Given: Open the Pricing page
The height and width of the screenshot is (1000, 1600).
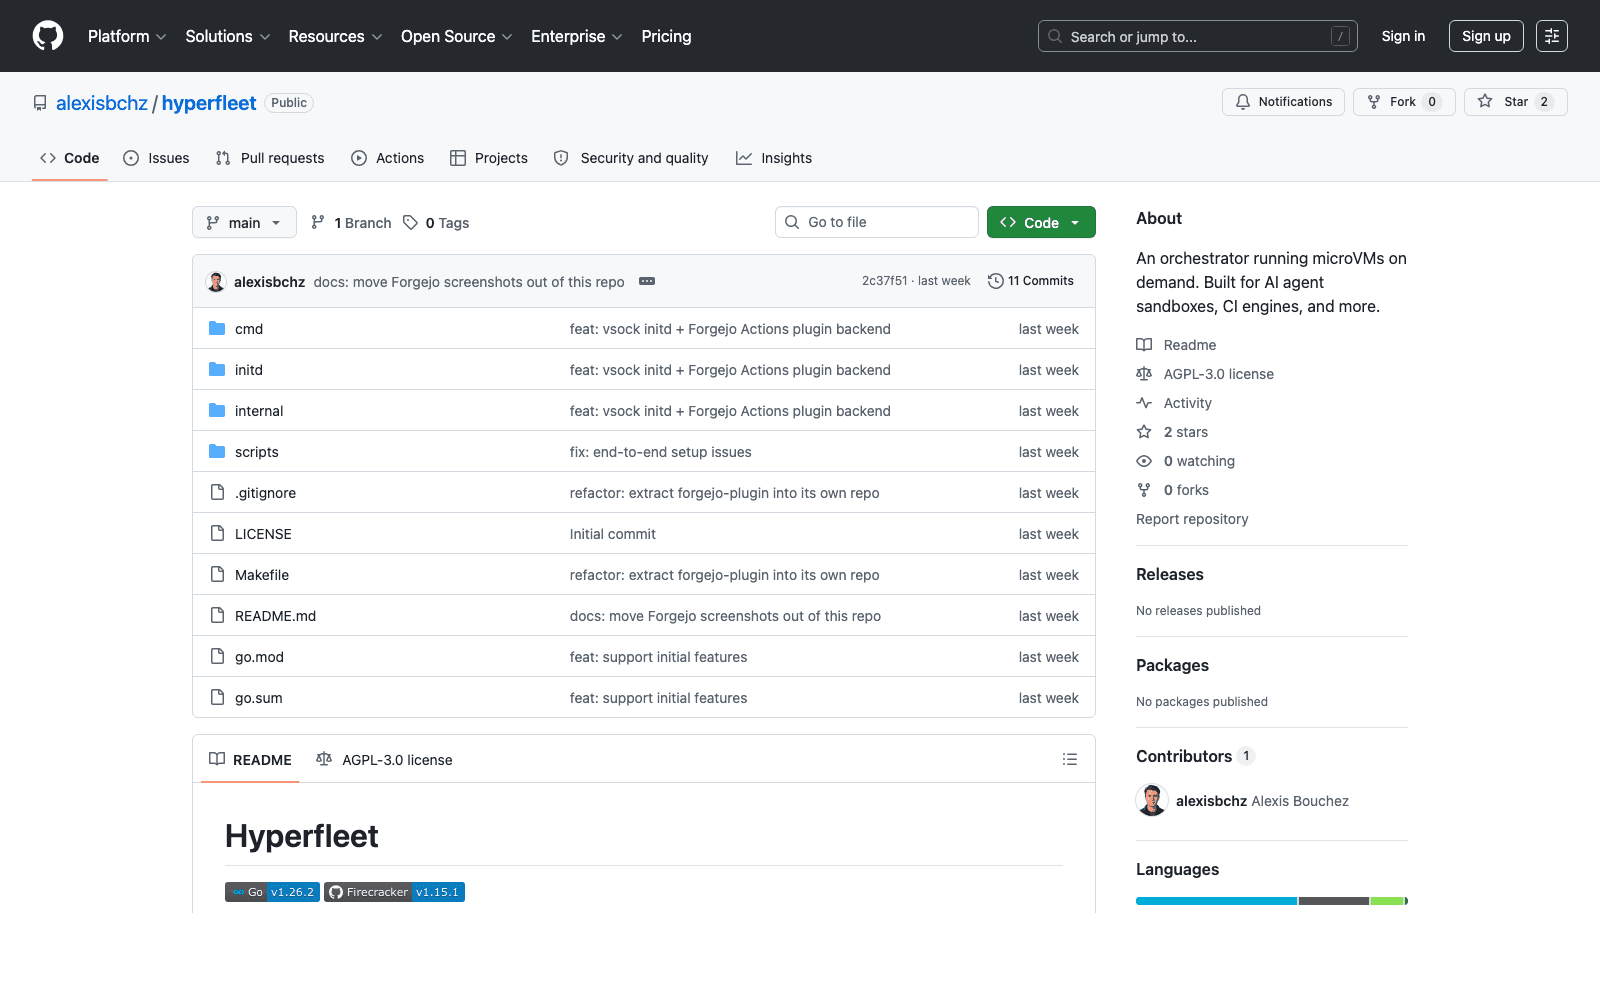Looking at the screenshot, I should click(666, 36).
